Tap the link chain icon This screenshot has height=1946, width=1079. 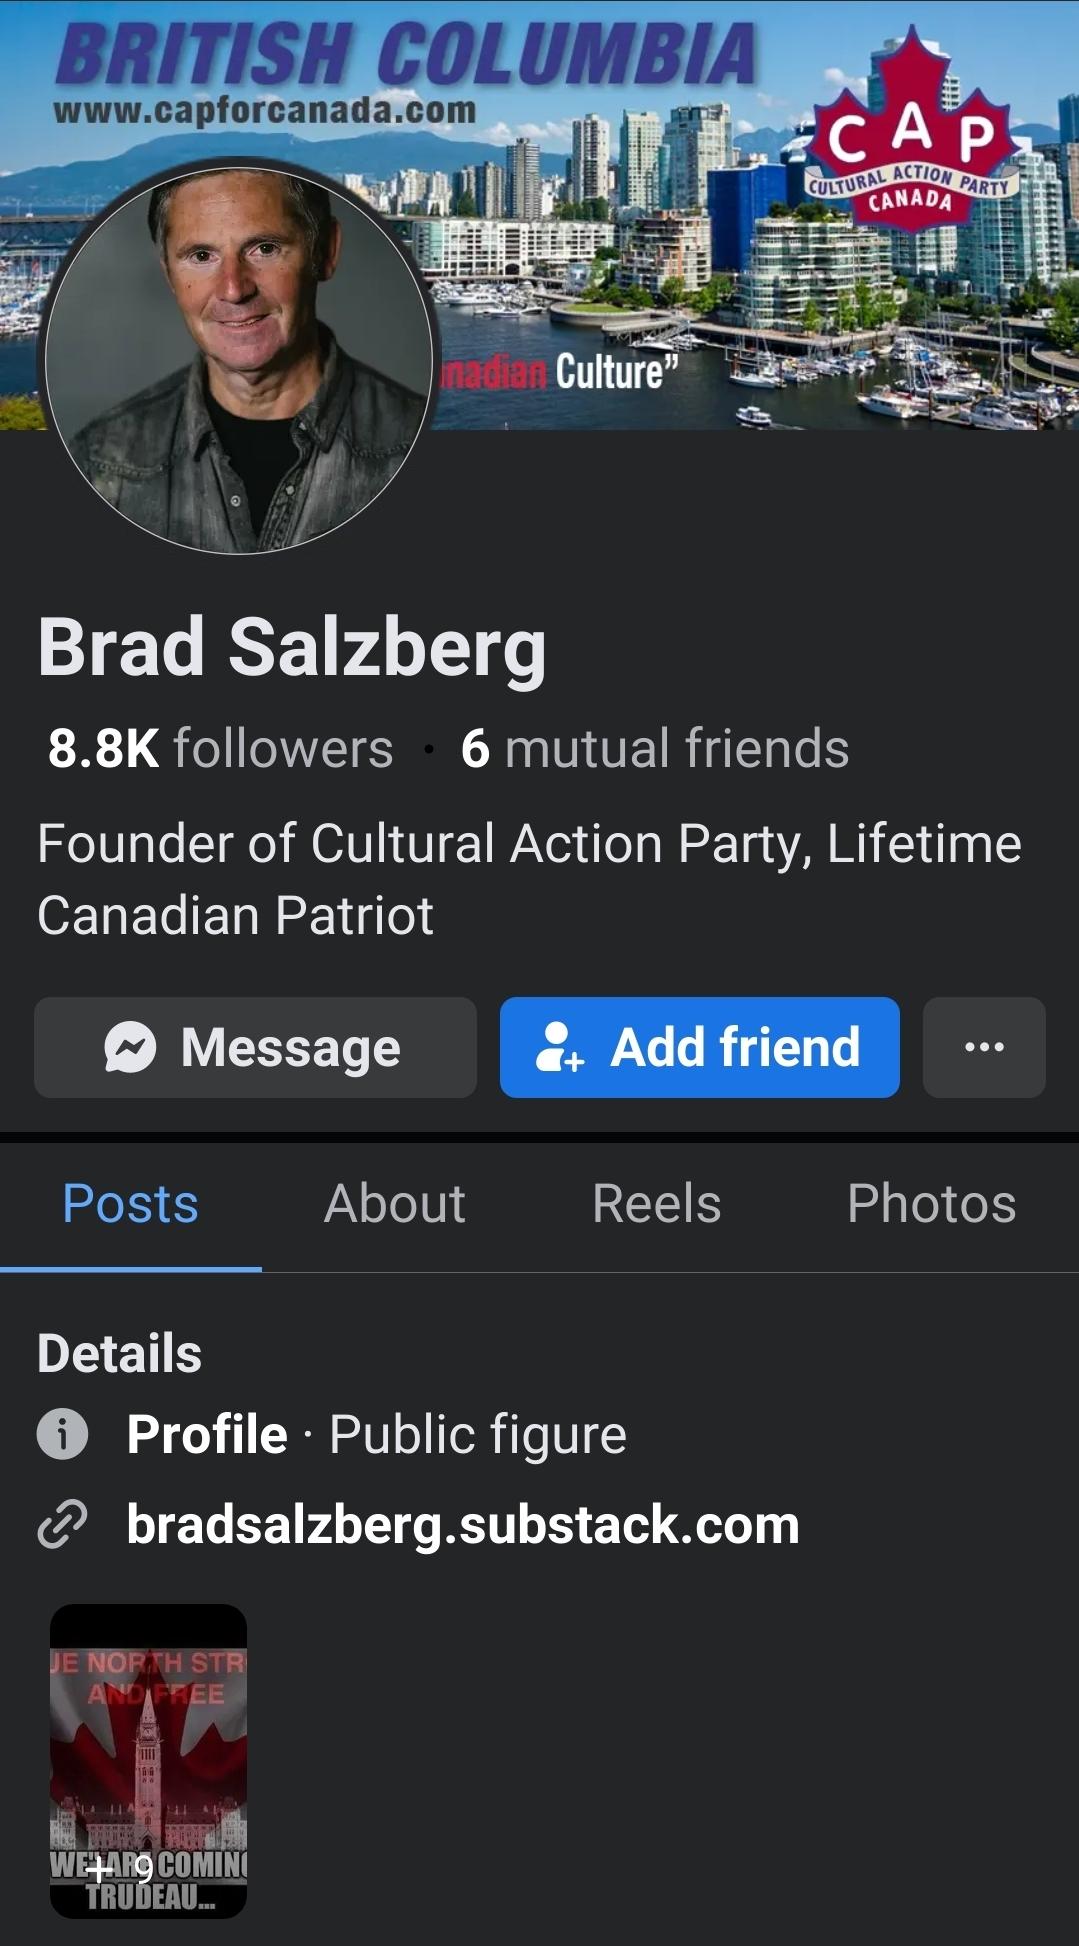[x=62, y=1525]
